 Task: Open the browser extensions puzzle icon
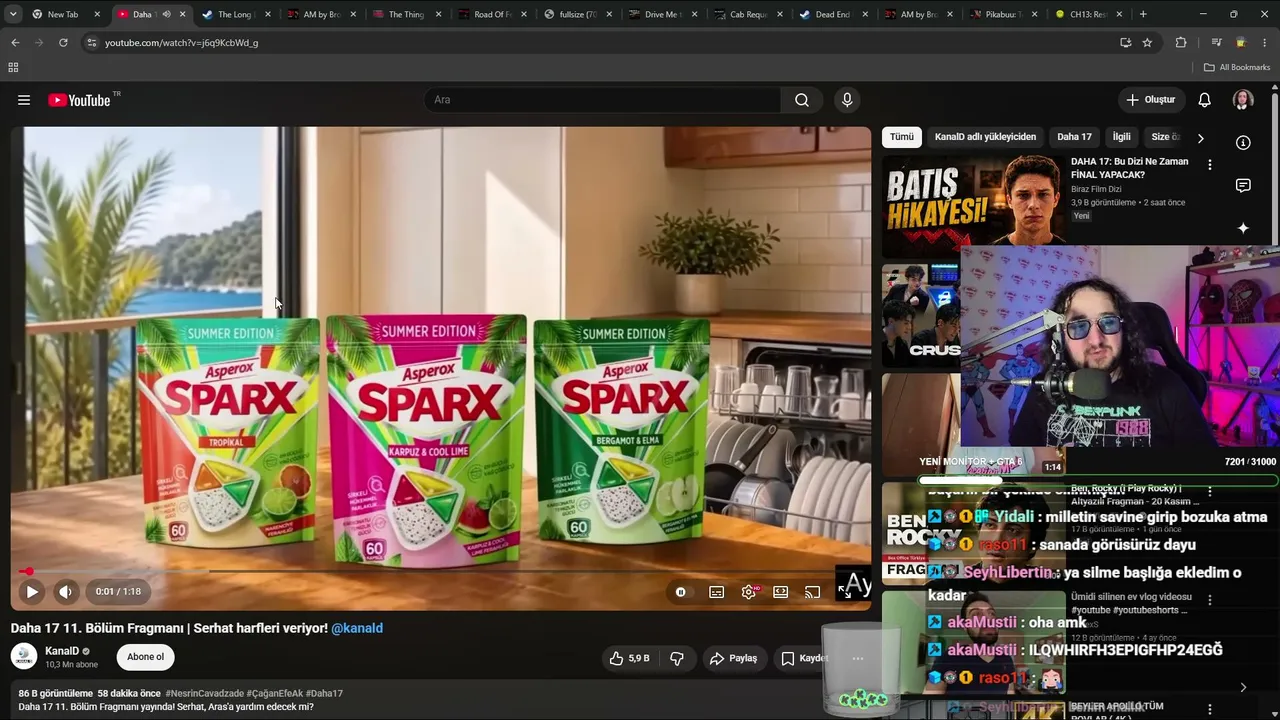point(1181,43)
